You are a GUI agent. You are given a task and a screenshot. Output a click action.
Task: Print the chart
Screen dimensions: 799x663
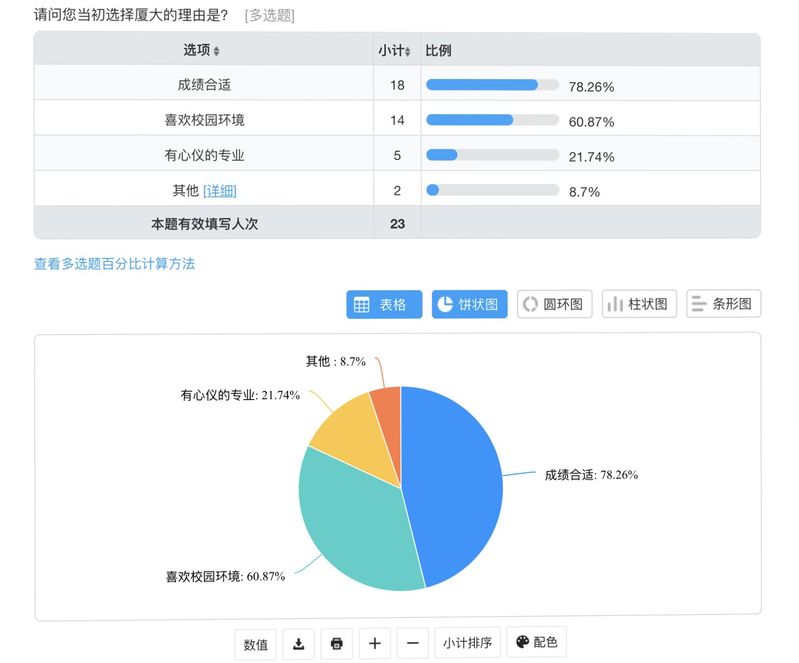click(x=337, y=643)
